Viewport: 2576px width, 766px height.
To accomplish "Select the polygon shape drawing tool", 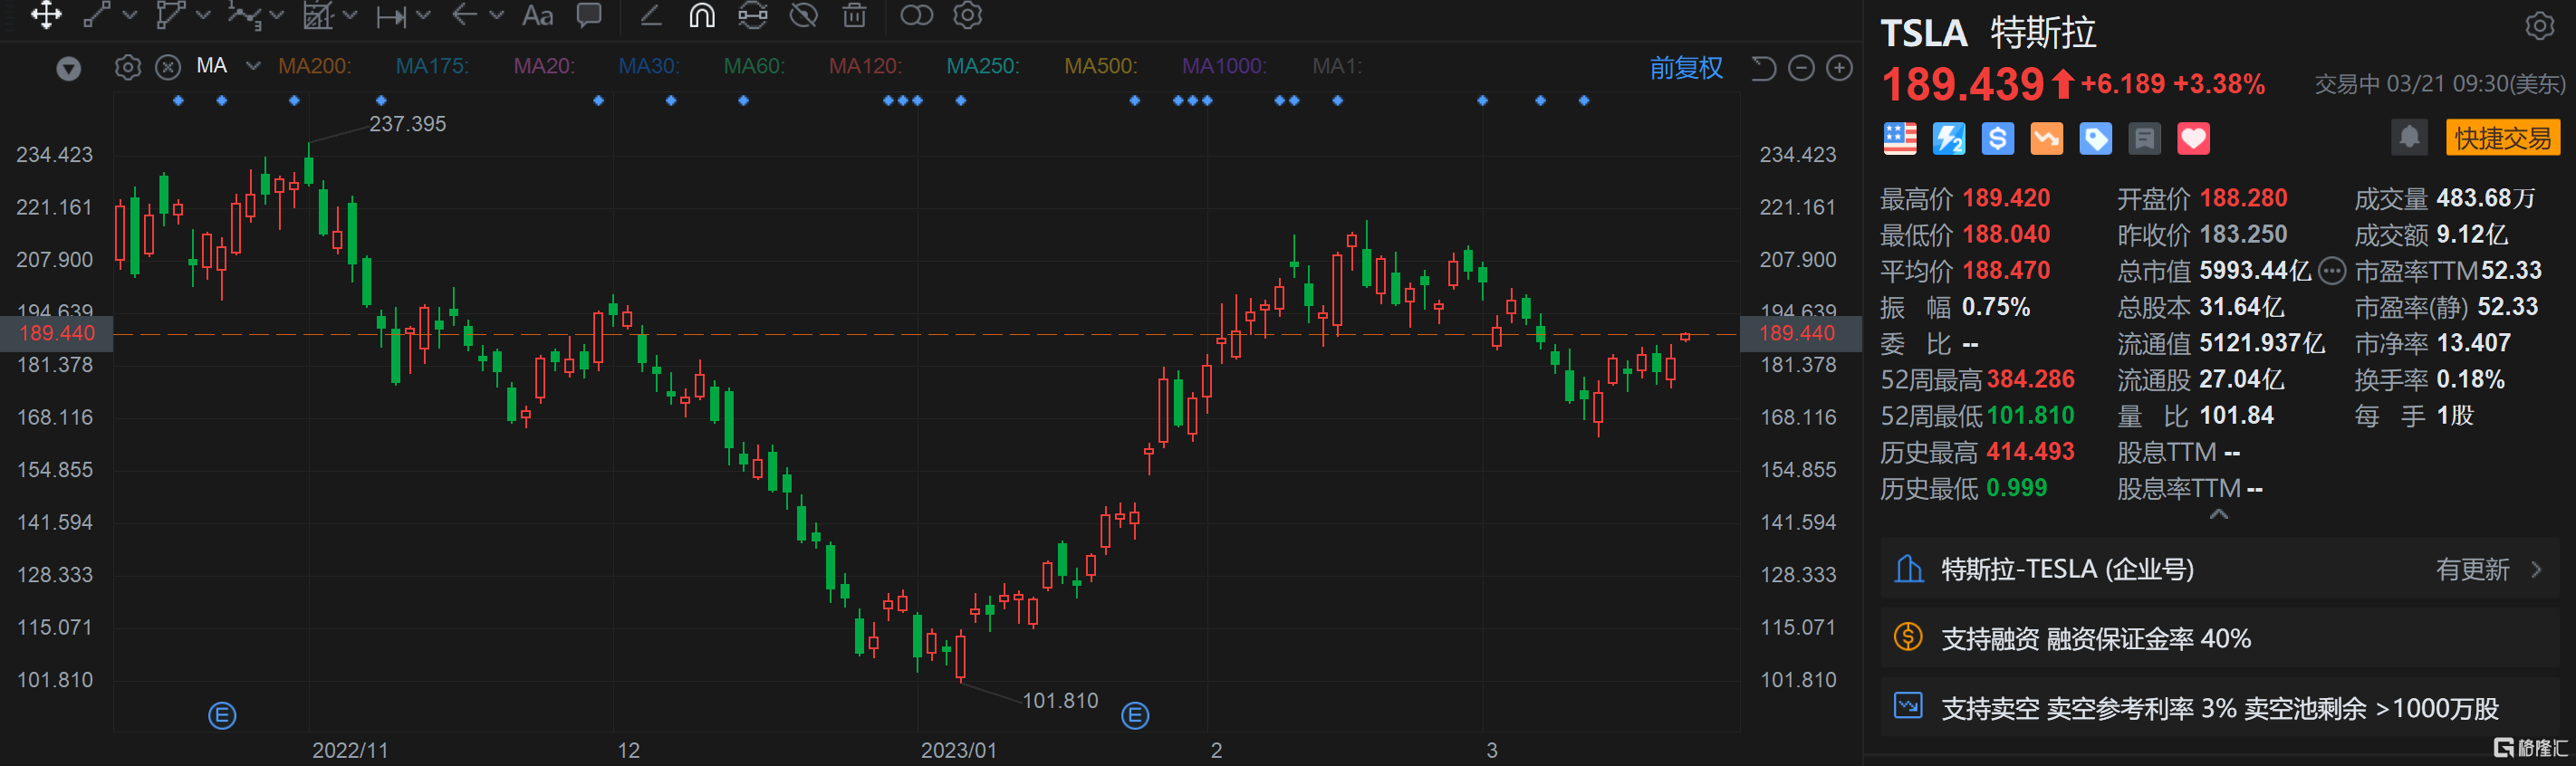I will pos(170,15).
